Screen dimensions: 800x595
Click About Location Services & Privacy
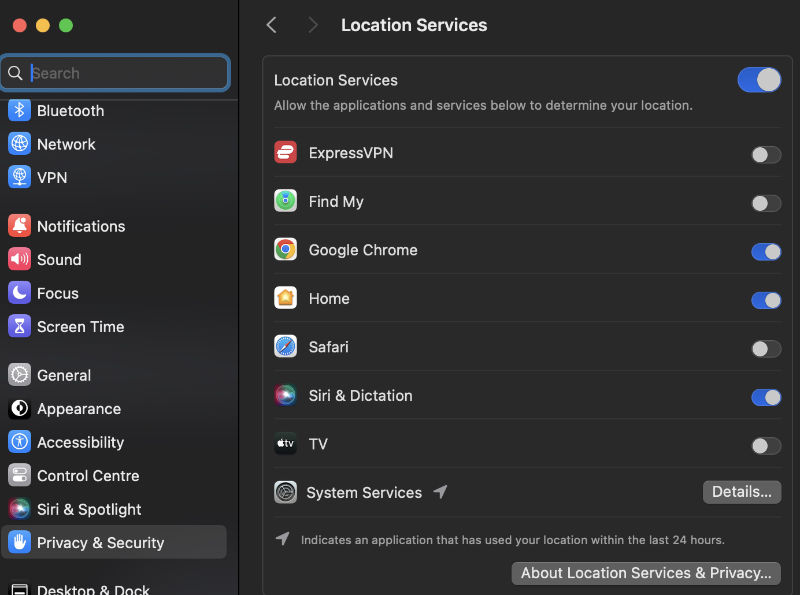[x=645, y=573]
